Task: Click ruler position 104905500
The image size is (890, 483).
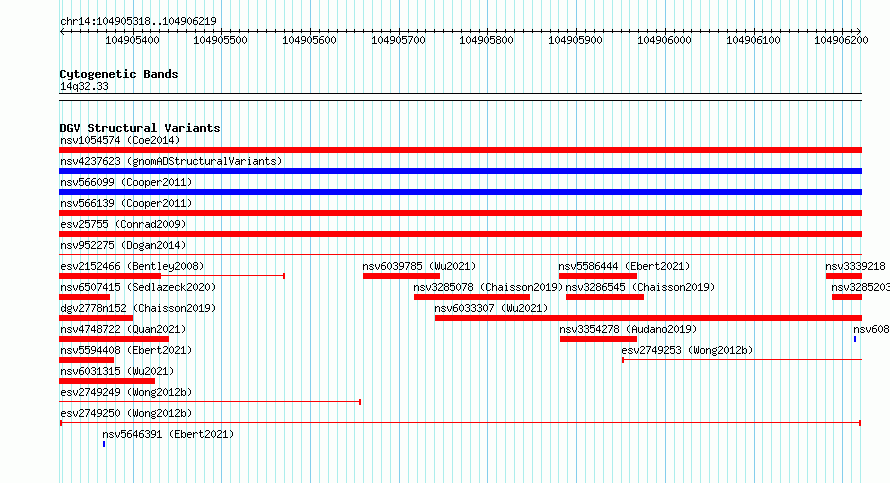Action: pyautogui.click(x=220, y=40)
